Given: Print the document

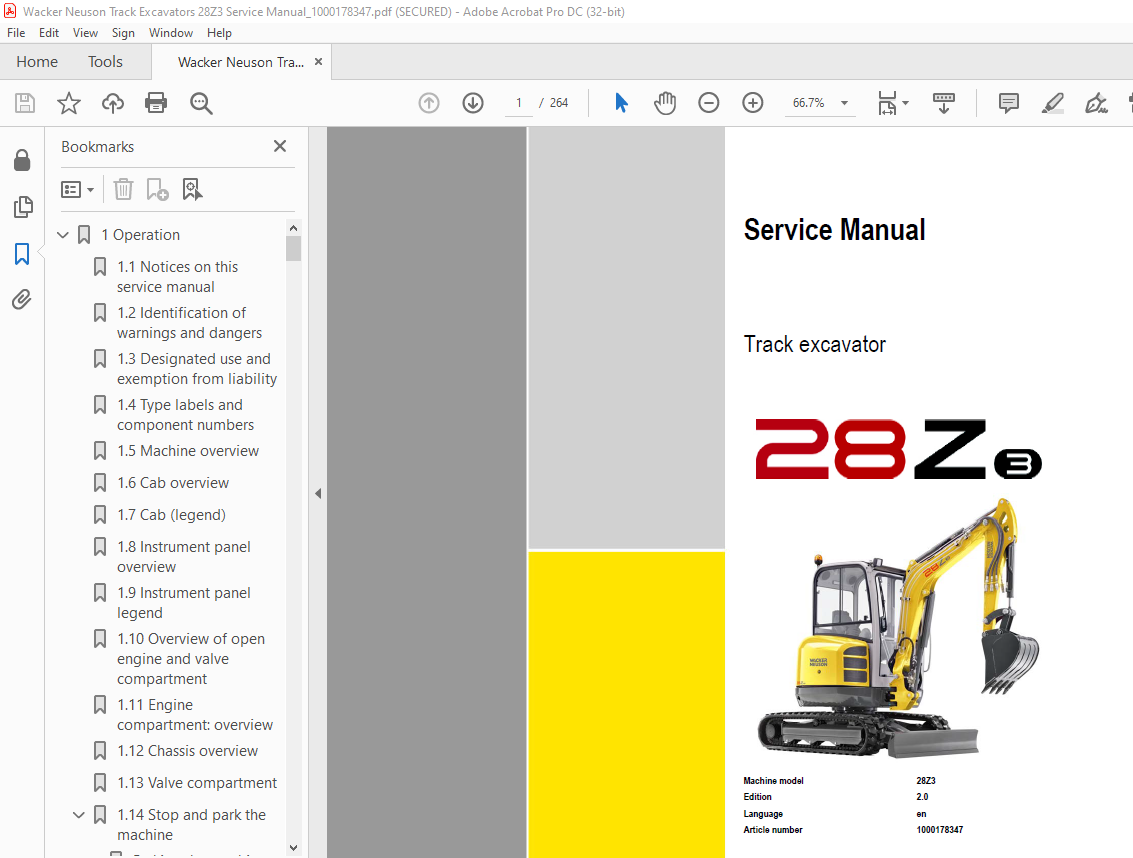Looking at the screenshot, I should (x=156, y=103).
